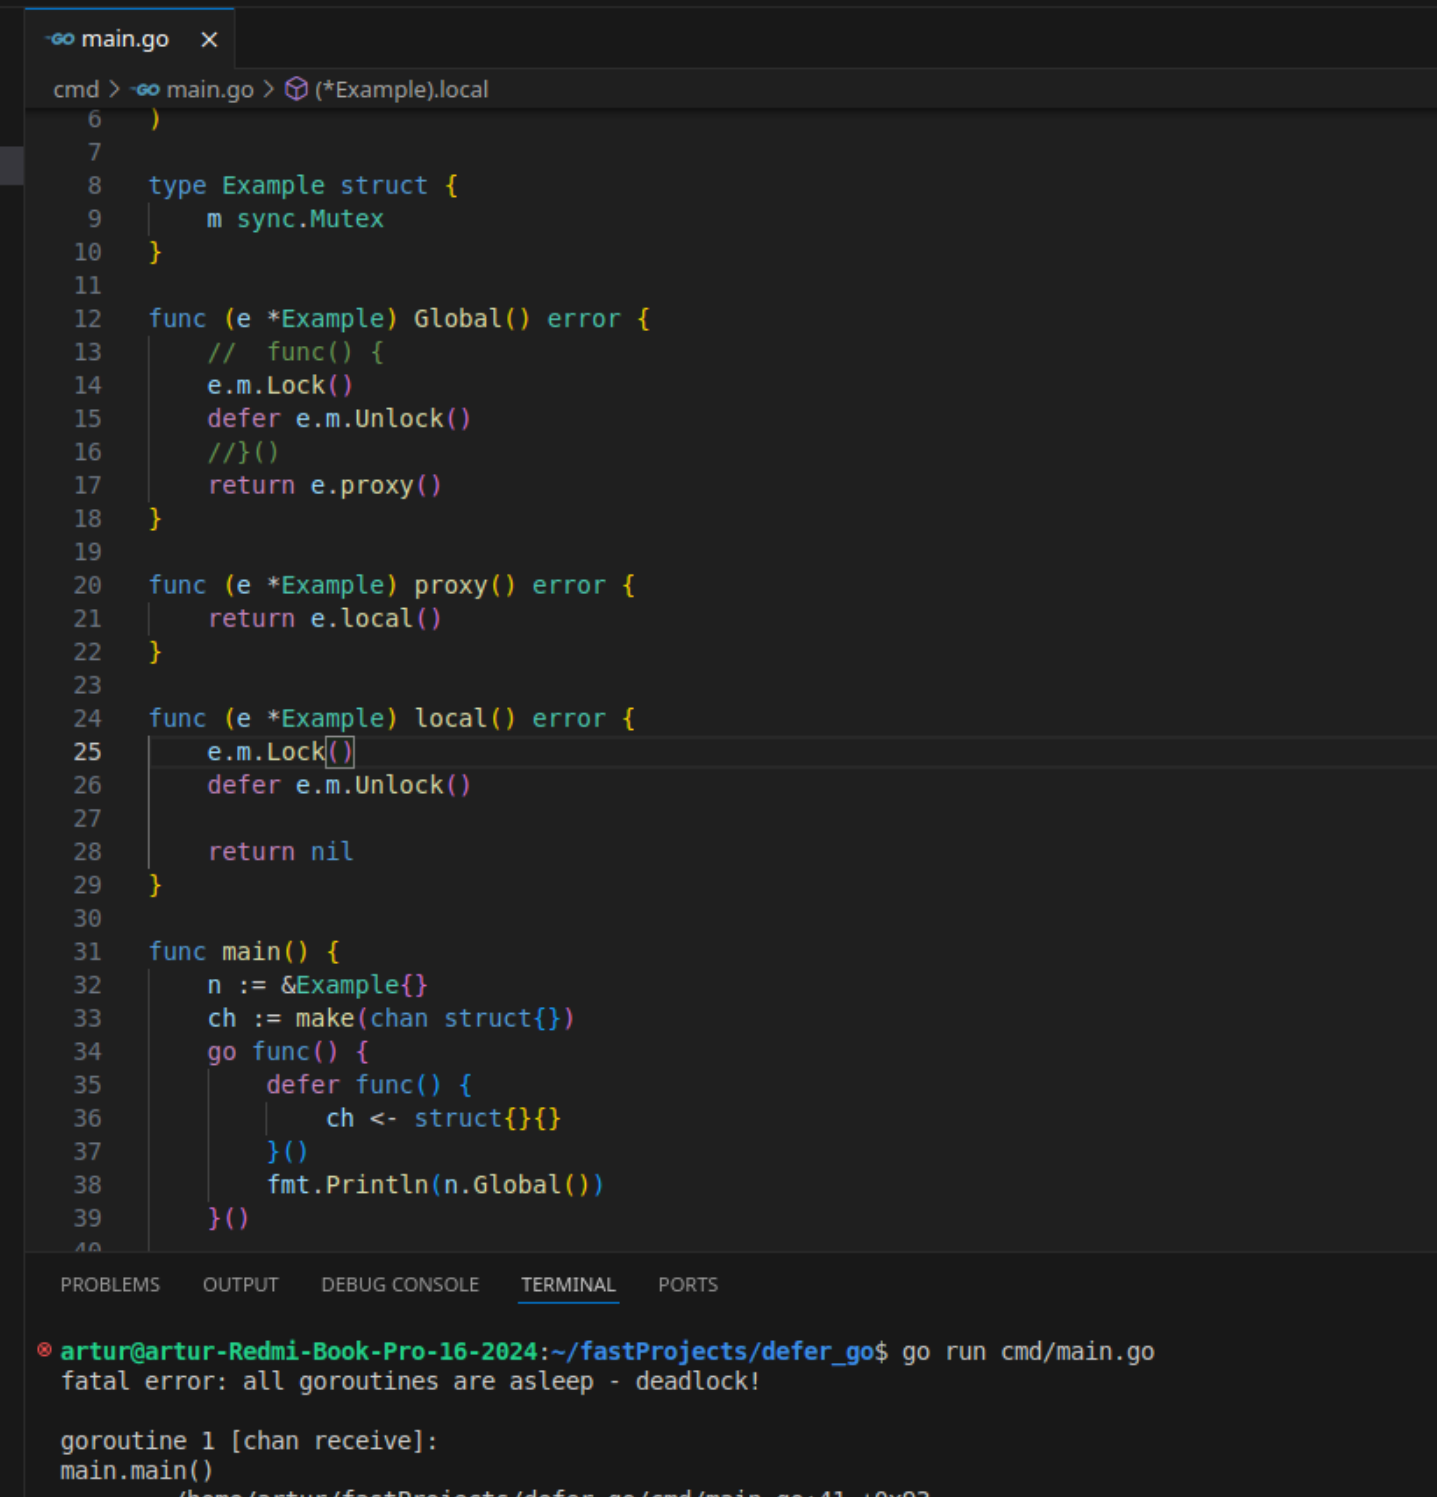Image resolution: width=1437 pixels, height=1497 pixels.
Task: Click the commented '//}()' on line 16
Action: pos(243,452)
